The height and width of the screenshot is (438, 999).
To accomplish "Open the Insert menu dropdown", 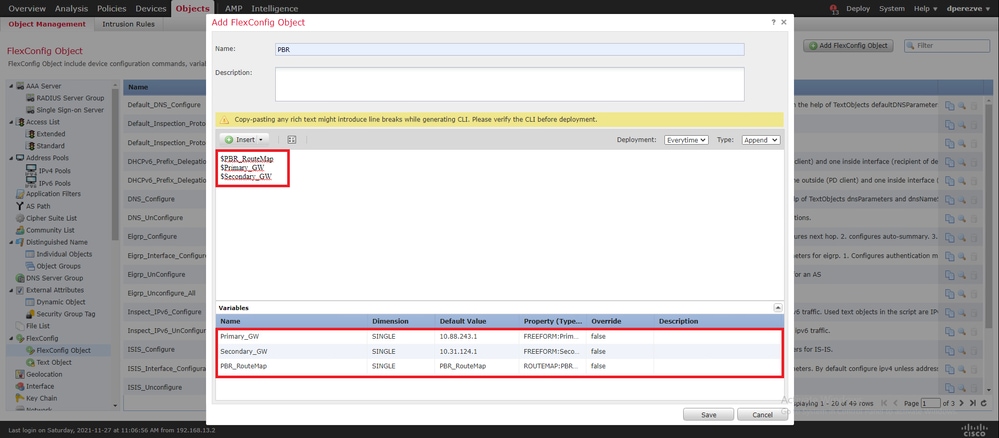I will coord(245,139).
